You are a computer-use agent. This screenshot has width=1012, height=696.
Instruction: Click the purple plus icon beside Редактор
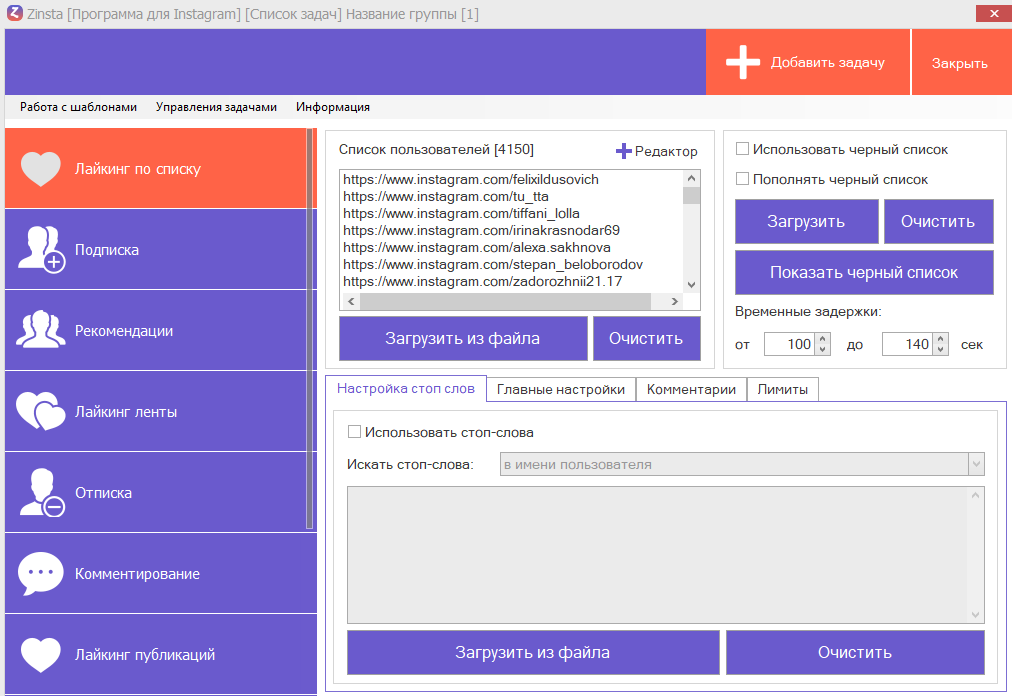pyautogui.click(x=623, y=151)
